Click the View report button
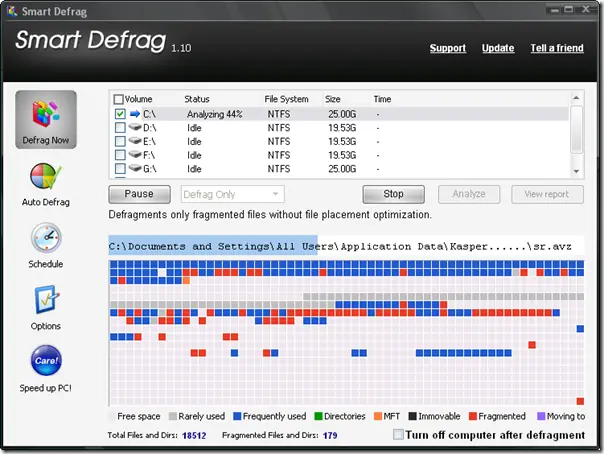This screenshot has width=604, height=454. click(547, 194)
